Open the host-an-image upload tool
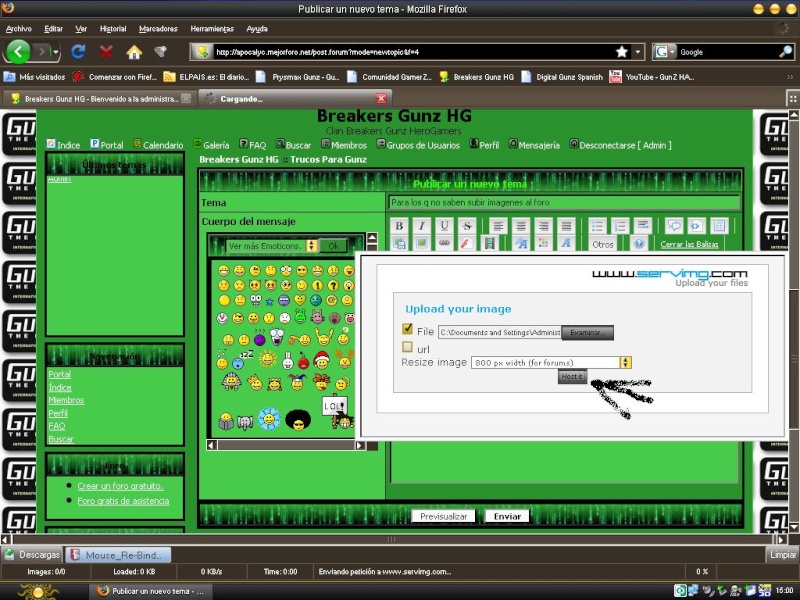 [x=399, y=243]
